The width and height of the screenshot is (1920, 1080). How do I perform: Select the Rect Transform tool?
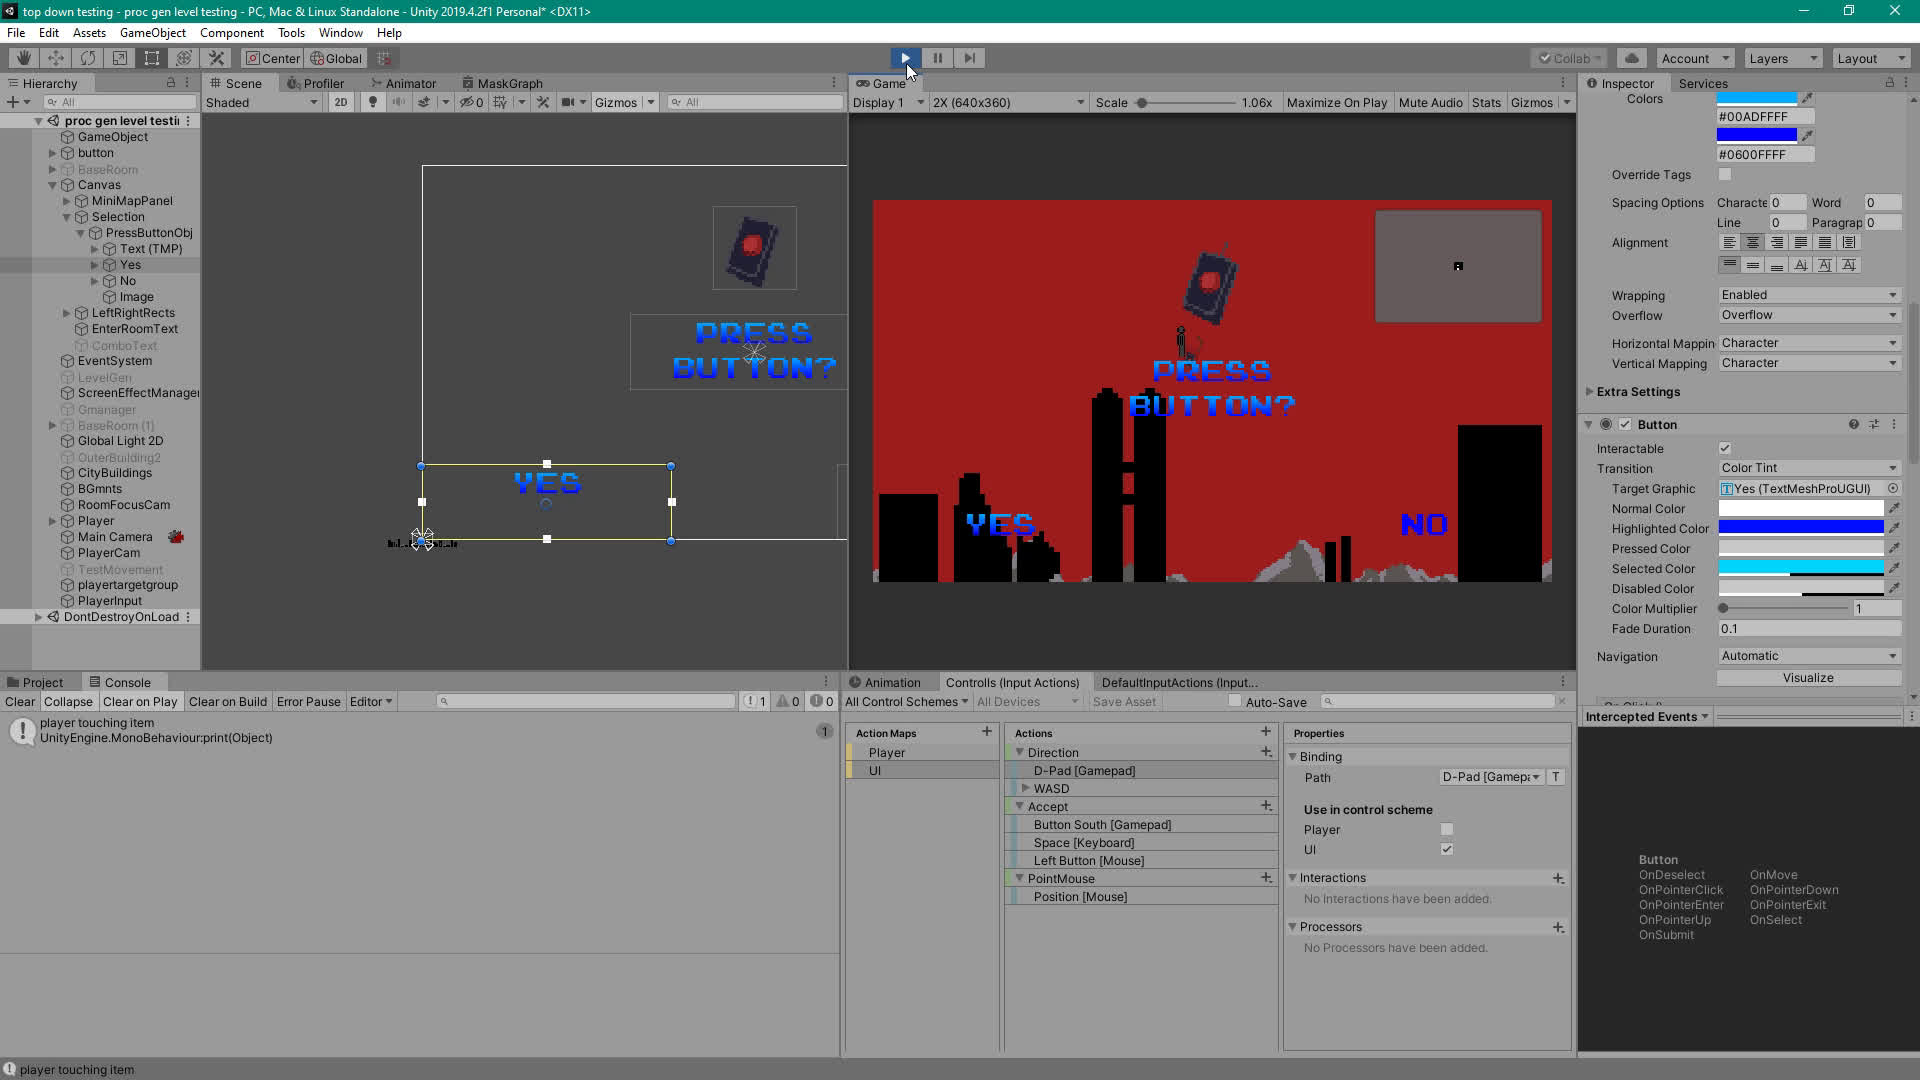pos(151,58)
